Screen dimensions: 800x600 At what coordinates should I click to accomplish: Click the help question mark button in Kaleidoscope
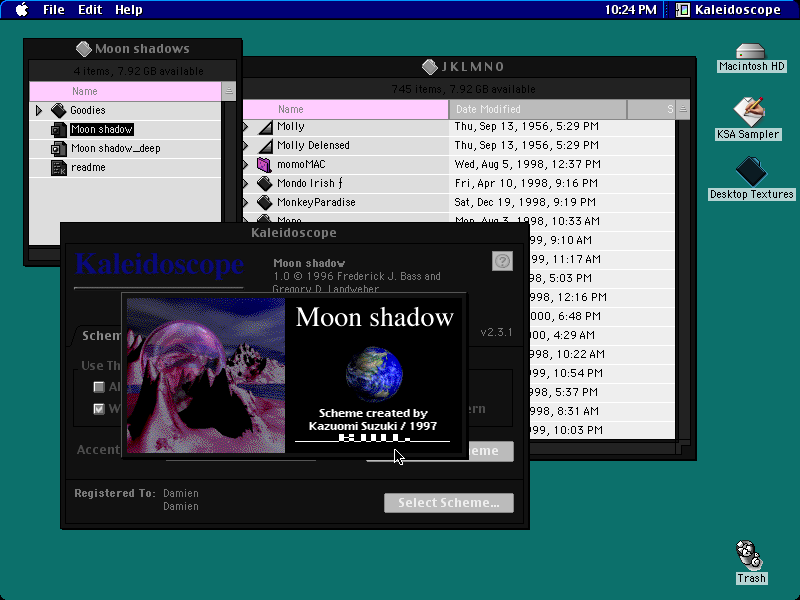click(x=502, y=261)
